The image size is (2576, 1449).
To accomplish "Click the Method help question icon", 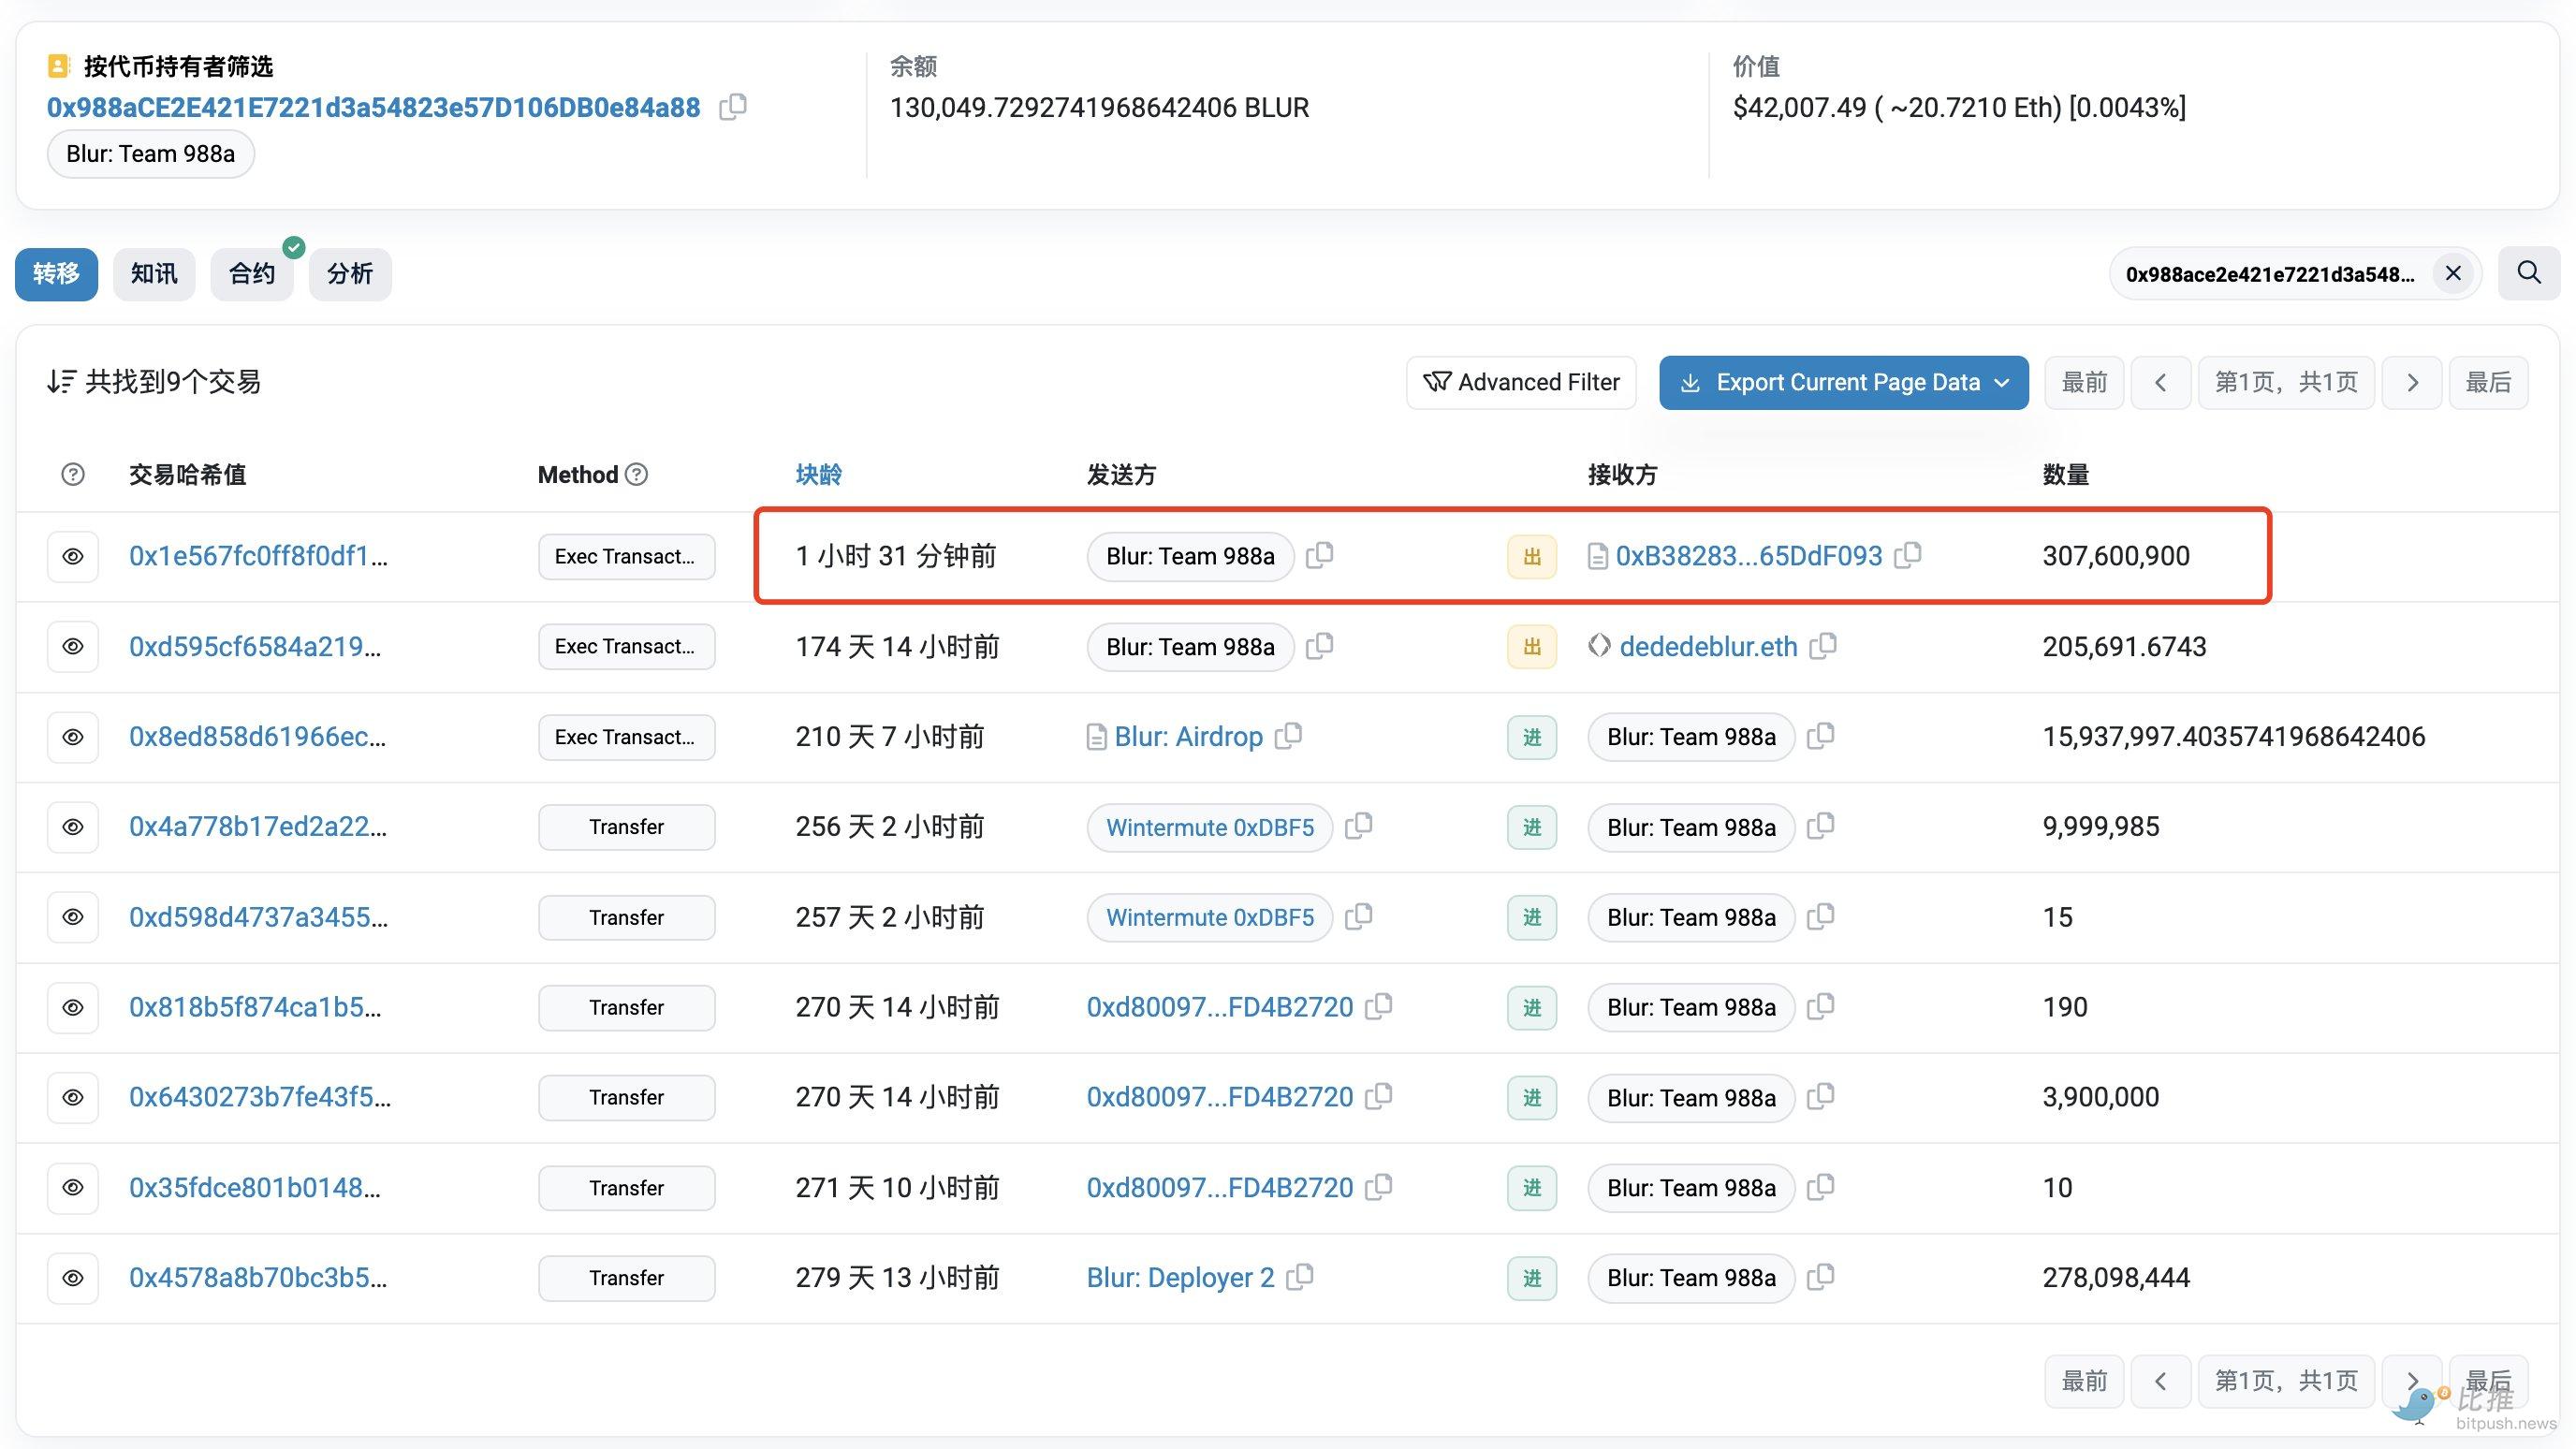I will click(637, 474).
